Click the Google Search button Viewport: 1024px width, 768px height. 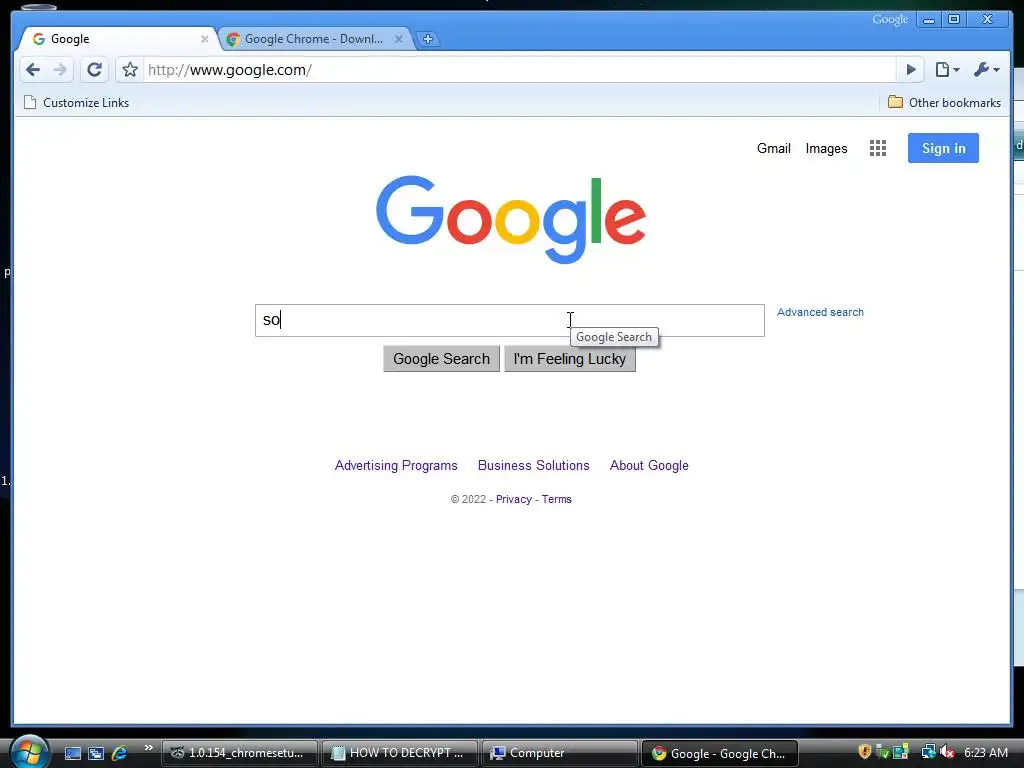point(441,359)
